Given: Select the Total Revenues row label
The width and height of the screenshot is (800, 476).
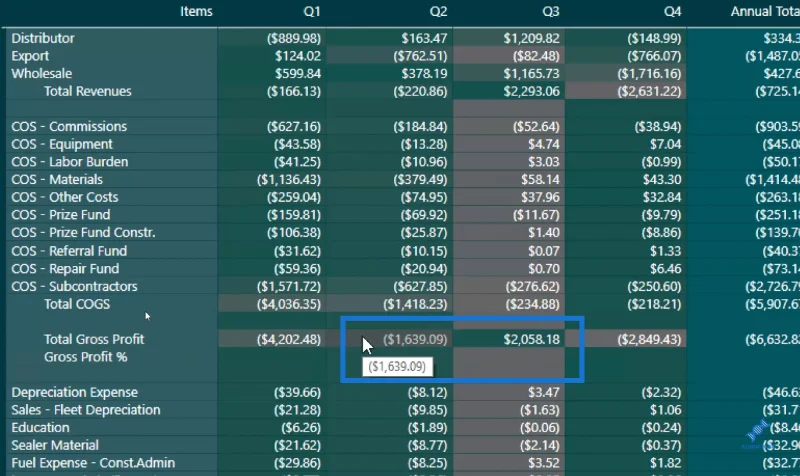Looking at the screenshot, I should point(88,91).
